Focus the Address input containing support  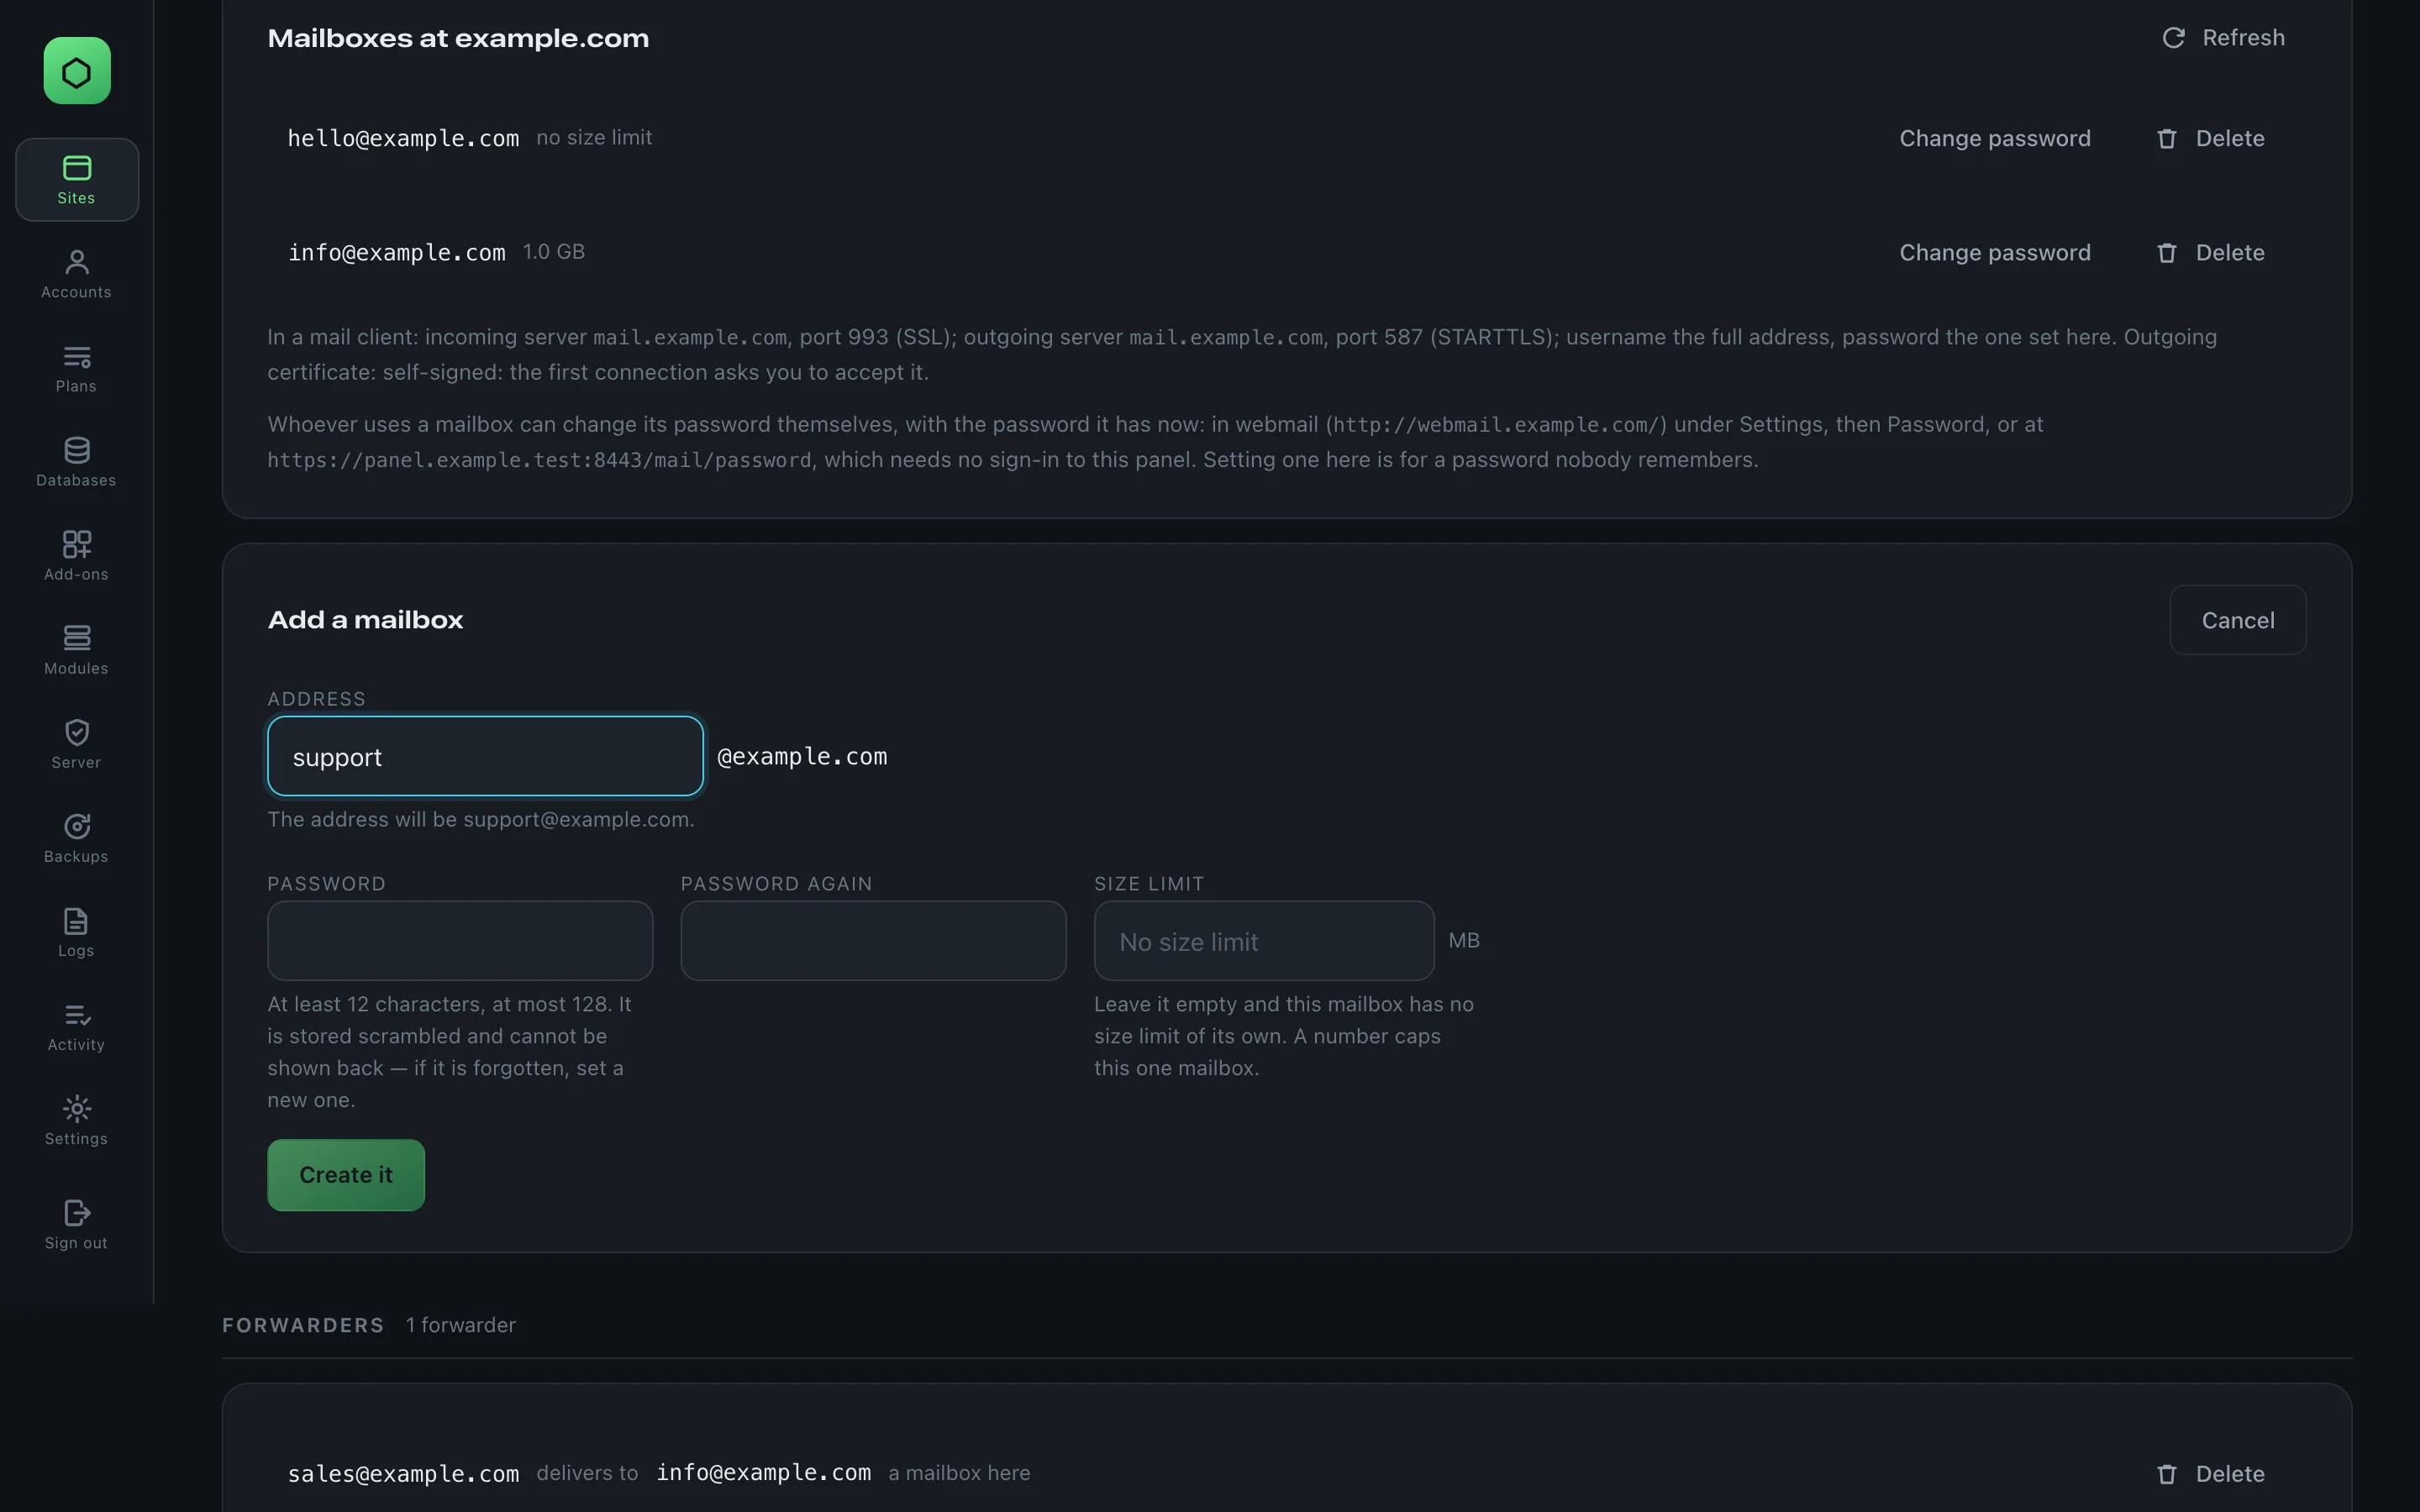[x=485, y=756]
